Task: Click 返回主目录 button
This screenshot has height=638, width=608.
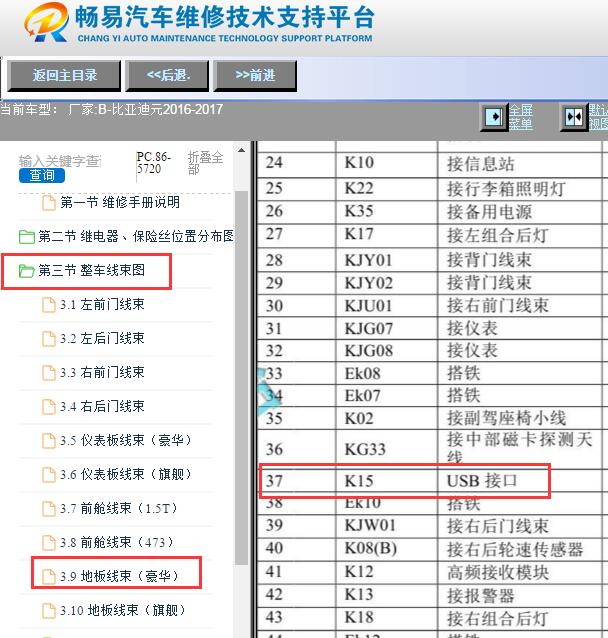Action: [x=64, y=76]
